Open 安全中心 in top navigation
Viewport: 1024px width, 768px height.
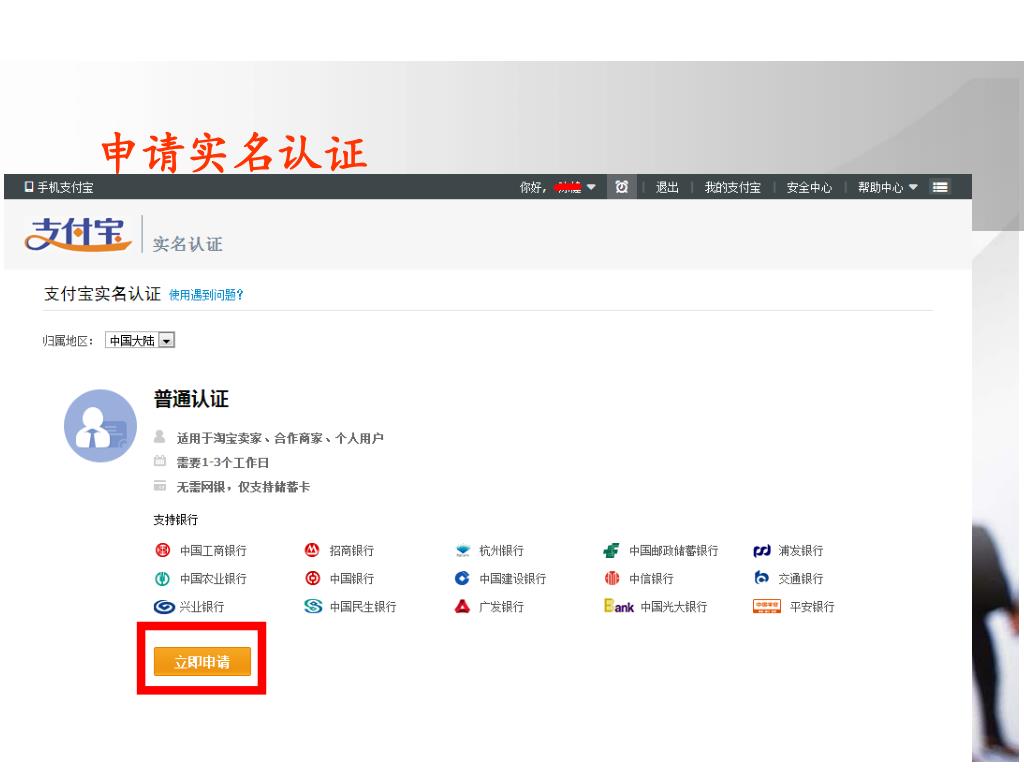[x=809, y=187]
